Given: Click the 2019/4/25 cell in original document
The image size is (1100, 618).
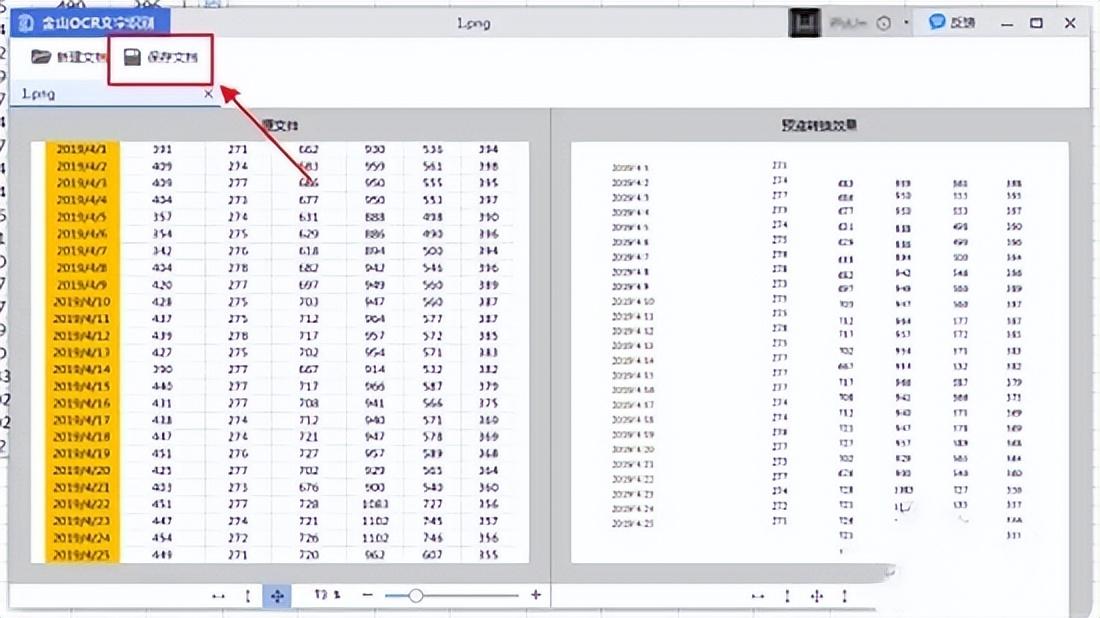Looking at the screenshot, I should click(82, 554).
